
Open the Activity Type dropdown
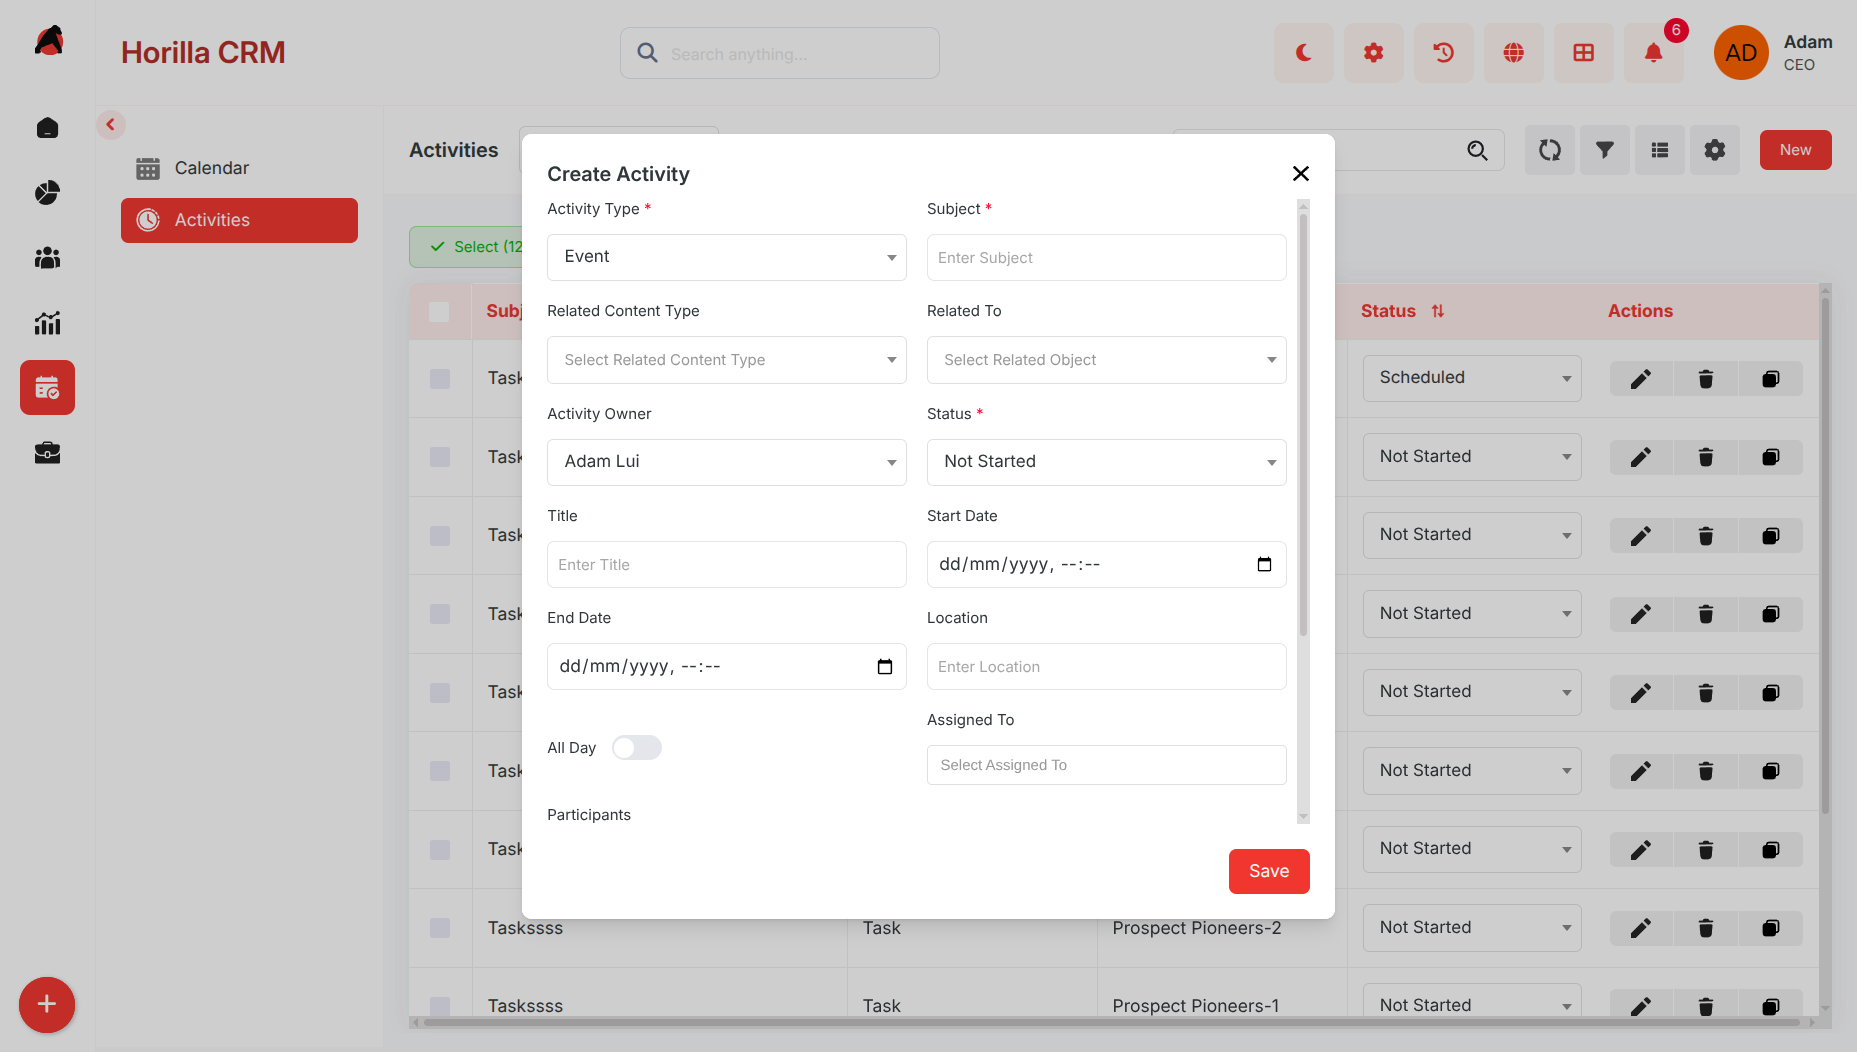(727, 257)
